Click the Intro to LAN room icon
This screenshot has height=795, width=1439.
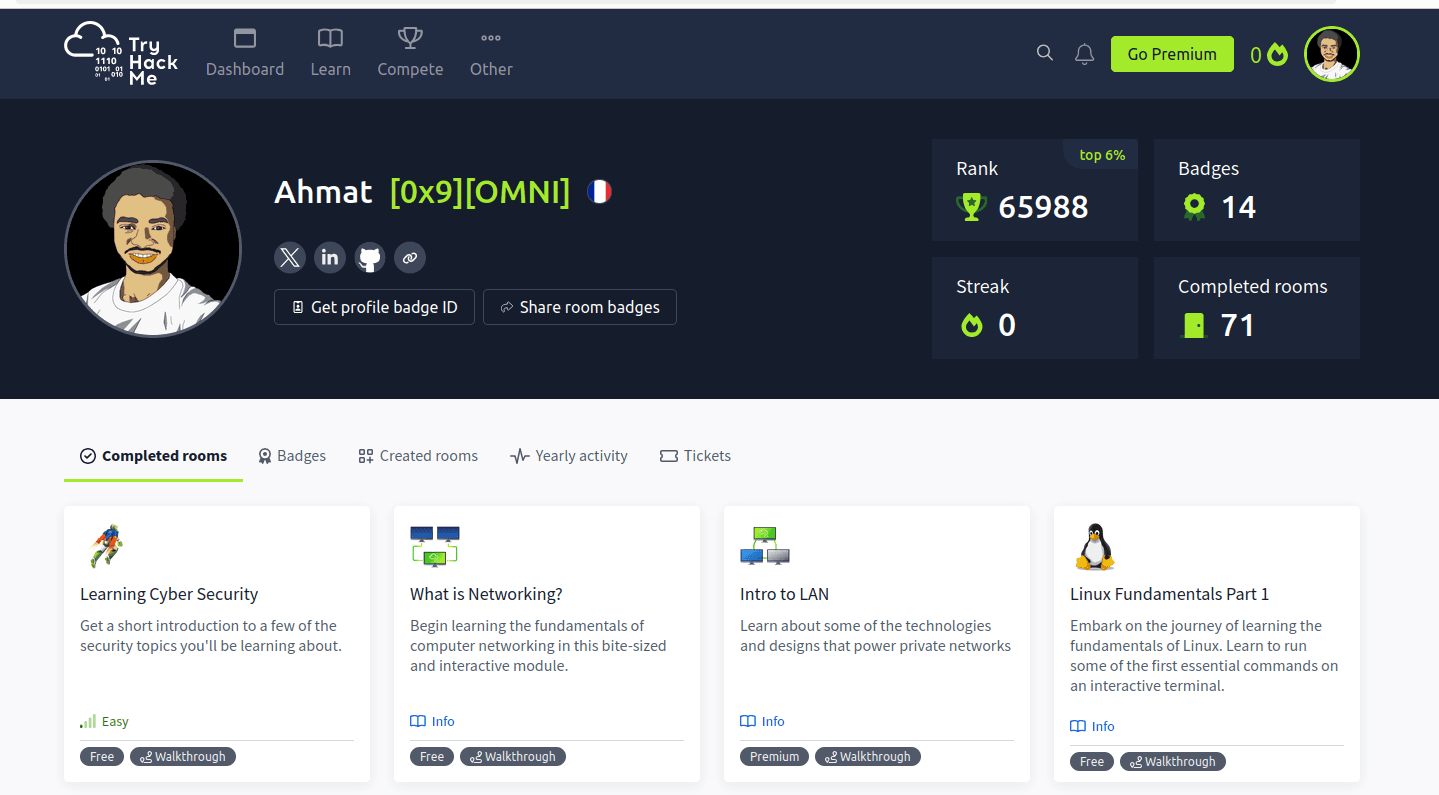pos(765,546)
